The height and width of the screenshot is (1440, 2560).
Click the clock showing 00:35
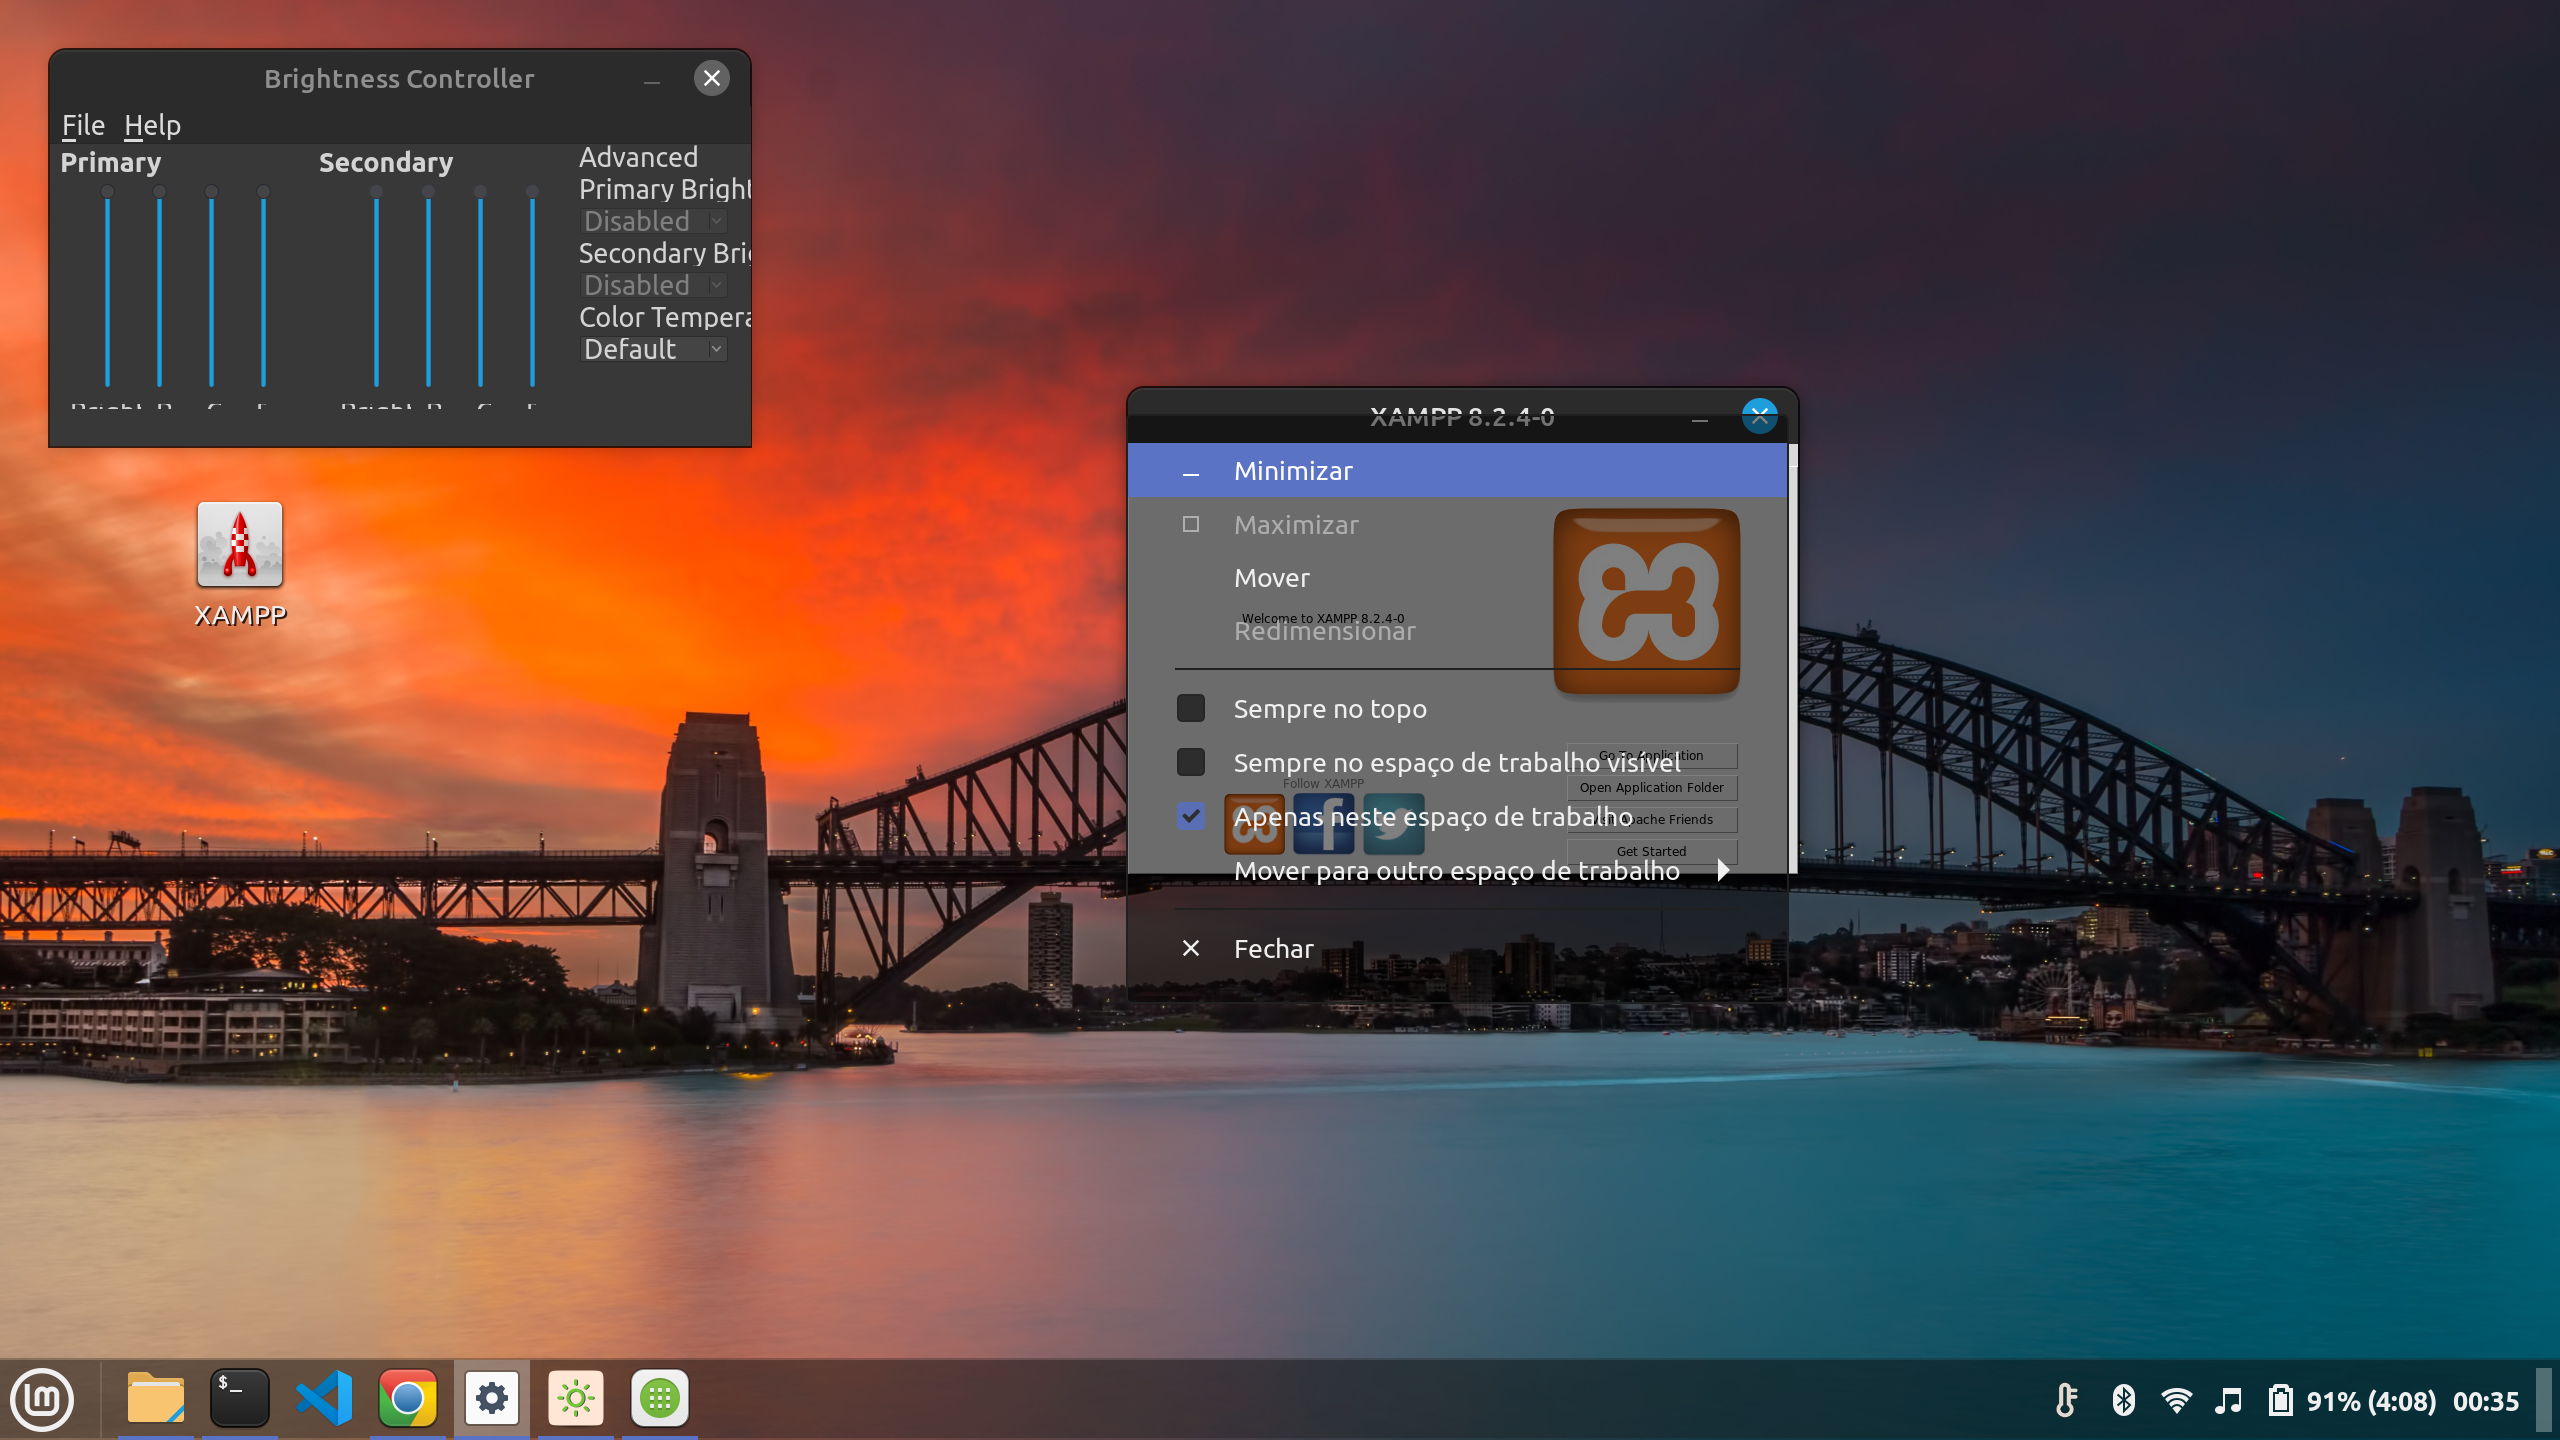tap(2486, 1400)
